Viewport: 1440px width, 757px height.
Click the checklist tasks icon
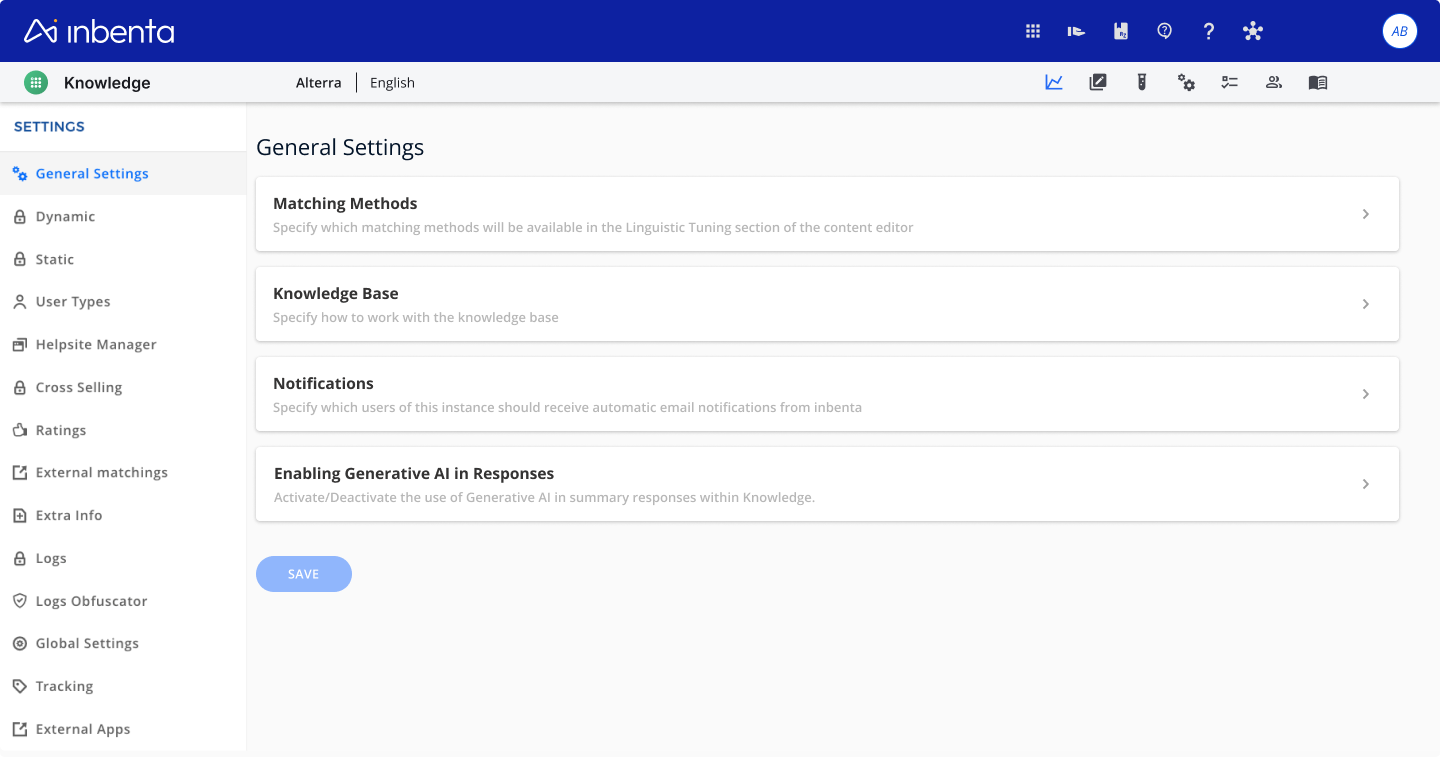point(1230,83)
